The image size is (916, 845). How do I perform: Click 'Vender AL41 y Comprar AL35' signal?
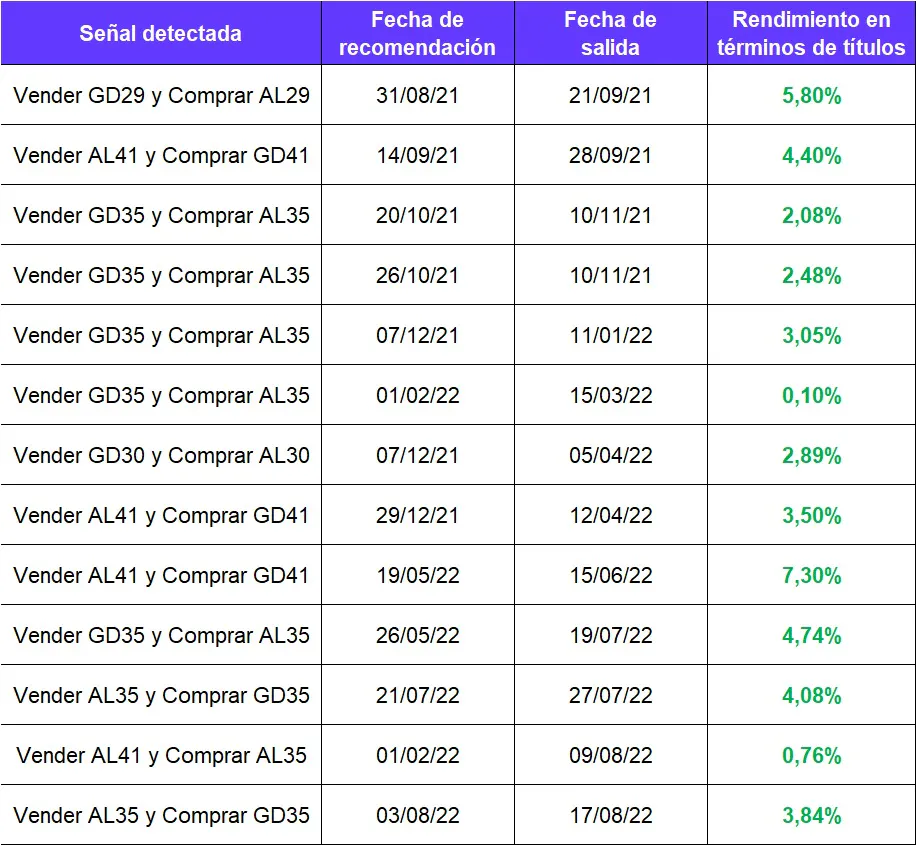161,756
